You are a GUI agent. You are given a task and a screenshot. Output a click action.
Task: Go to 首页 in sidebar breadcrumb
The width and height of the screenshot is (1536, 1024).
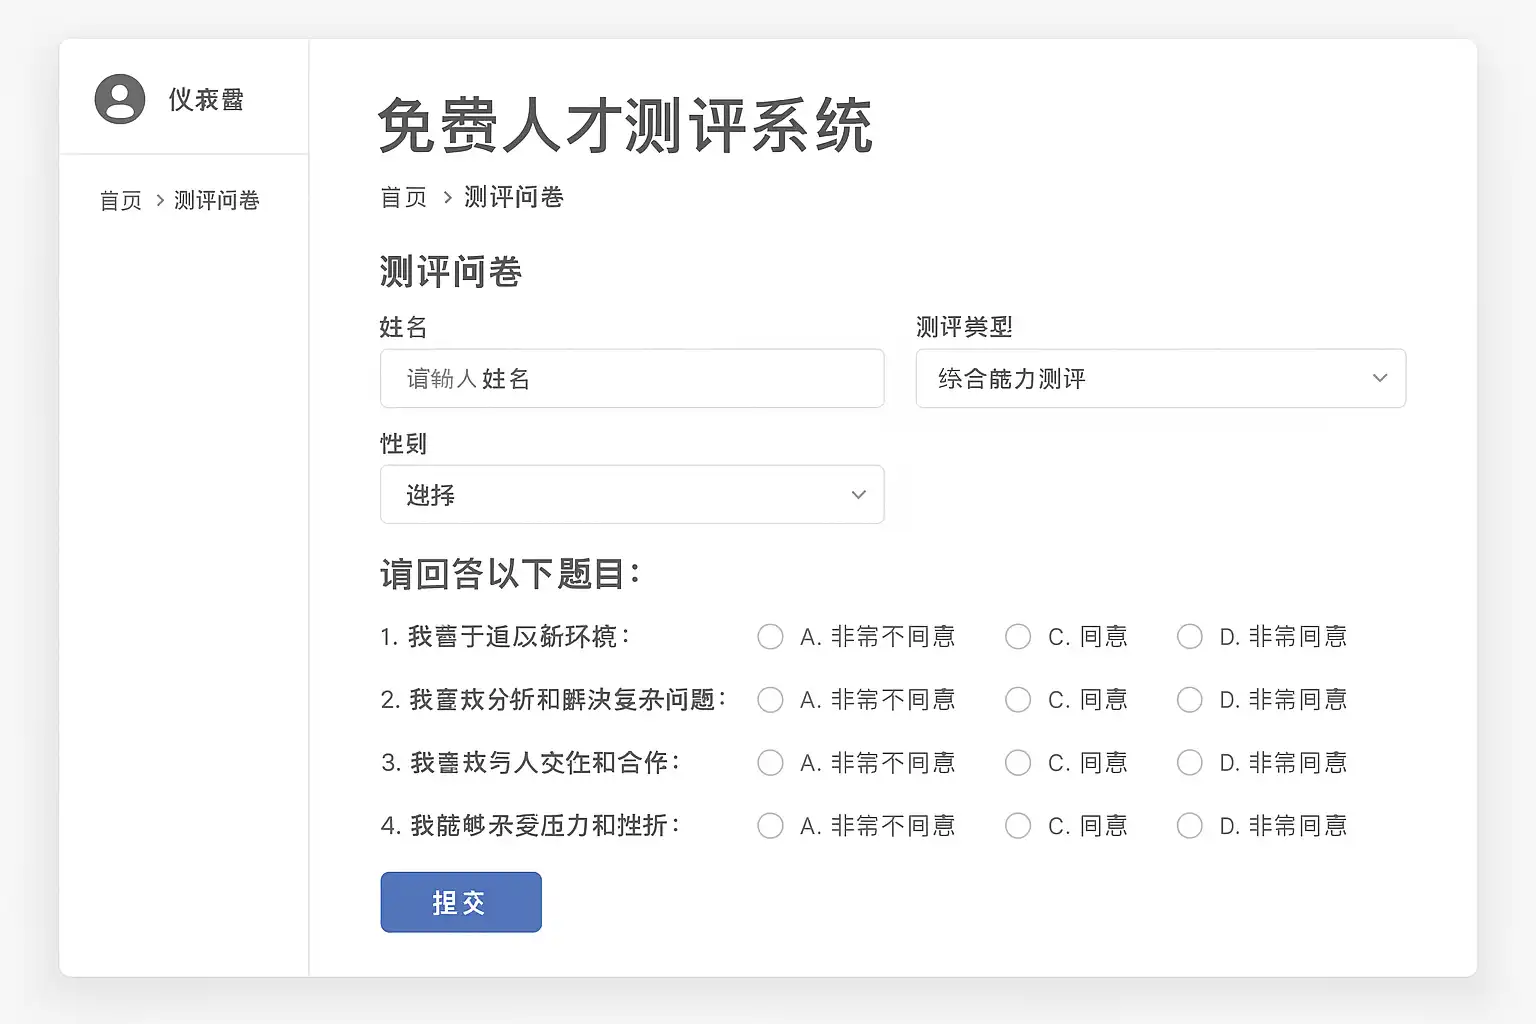[121, 200]
